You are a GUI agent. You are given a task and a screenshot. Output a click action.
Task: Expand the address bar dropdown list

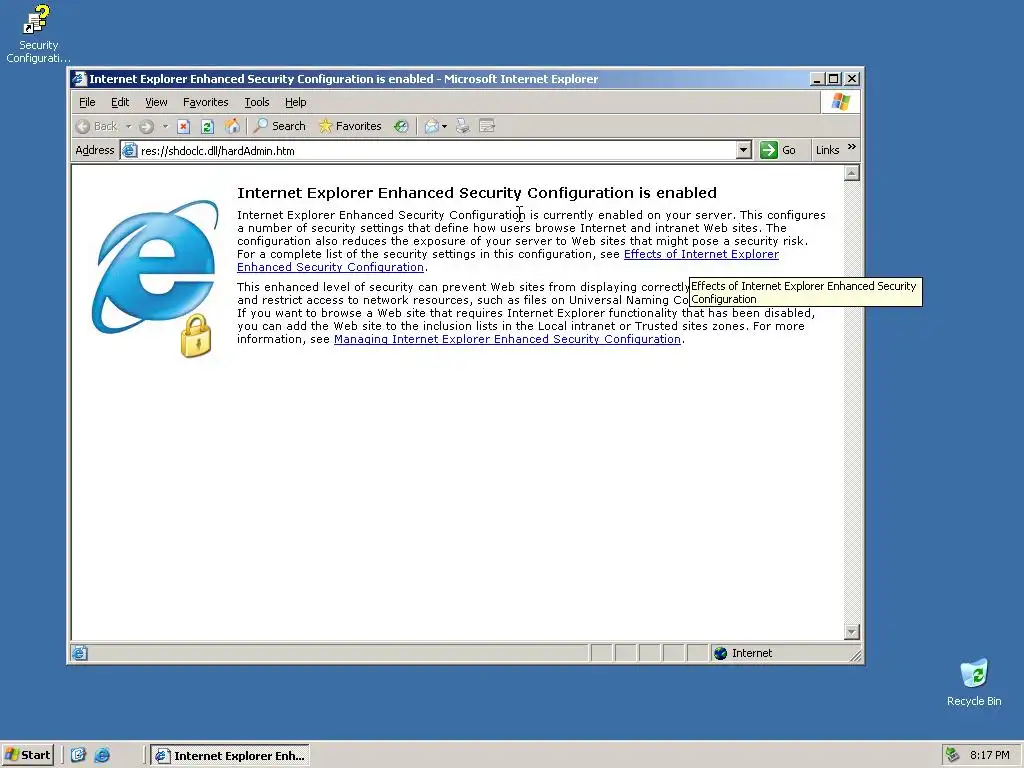pyautogui.click(x=743, y=151)
